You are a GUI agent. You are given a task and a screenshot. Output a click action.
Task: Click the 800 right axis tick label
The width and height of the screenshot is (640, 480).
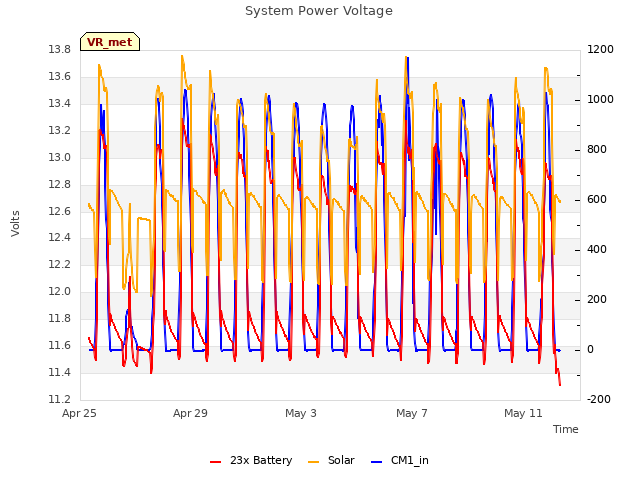click(x=597, y=150)
